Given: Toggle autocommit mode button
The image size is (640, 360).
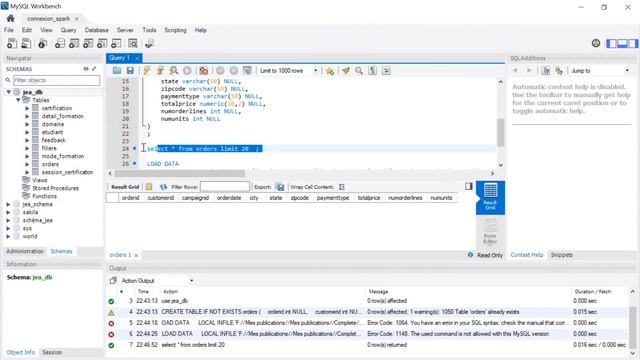Looking at the screenshot, I should [247, 71].
